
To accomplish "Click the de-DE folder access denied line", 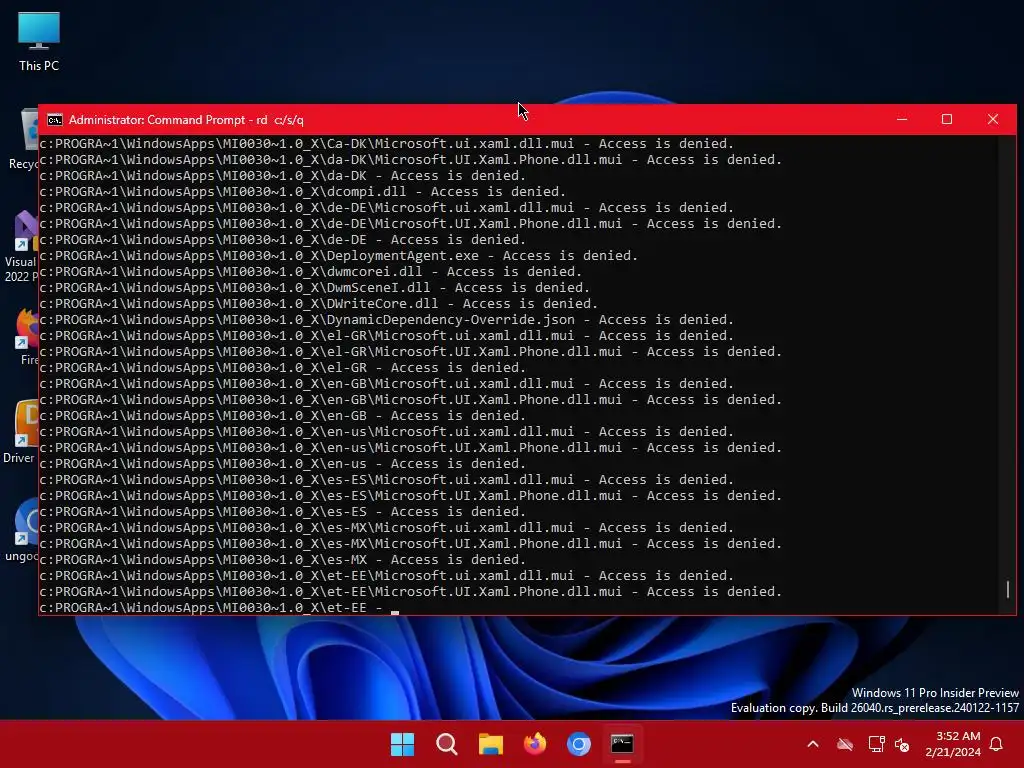I will point(283,240).
